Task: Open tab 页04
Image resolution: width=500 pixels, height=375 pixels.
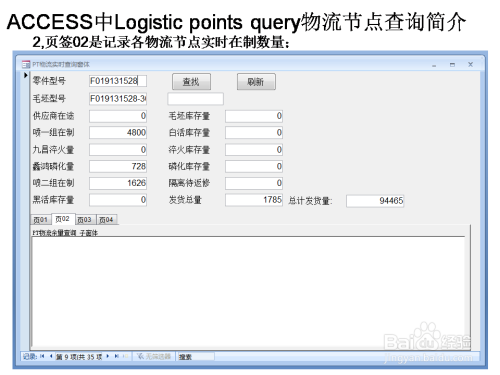Action: point(106,220)
